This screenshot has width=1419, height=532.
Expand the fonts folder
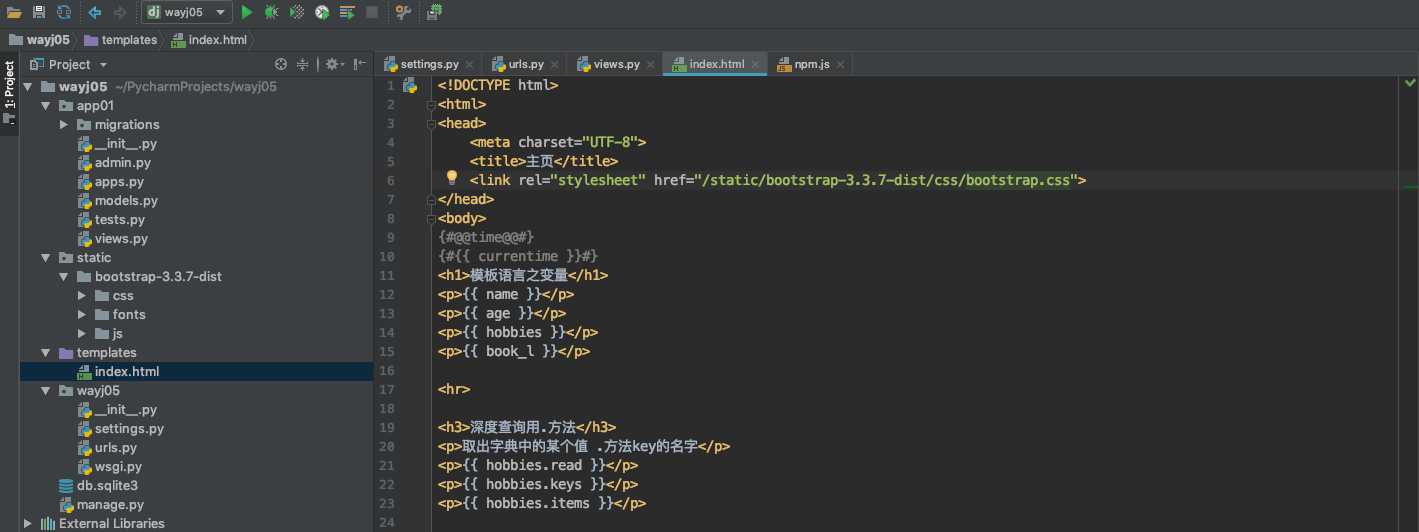click(x=82, y=315)
